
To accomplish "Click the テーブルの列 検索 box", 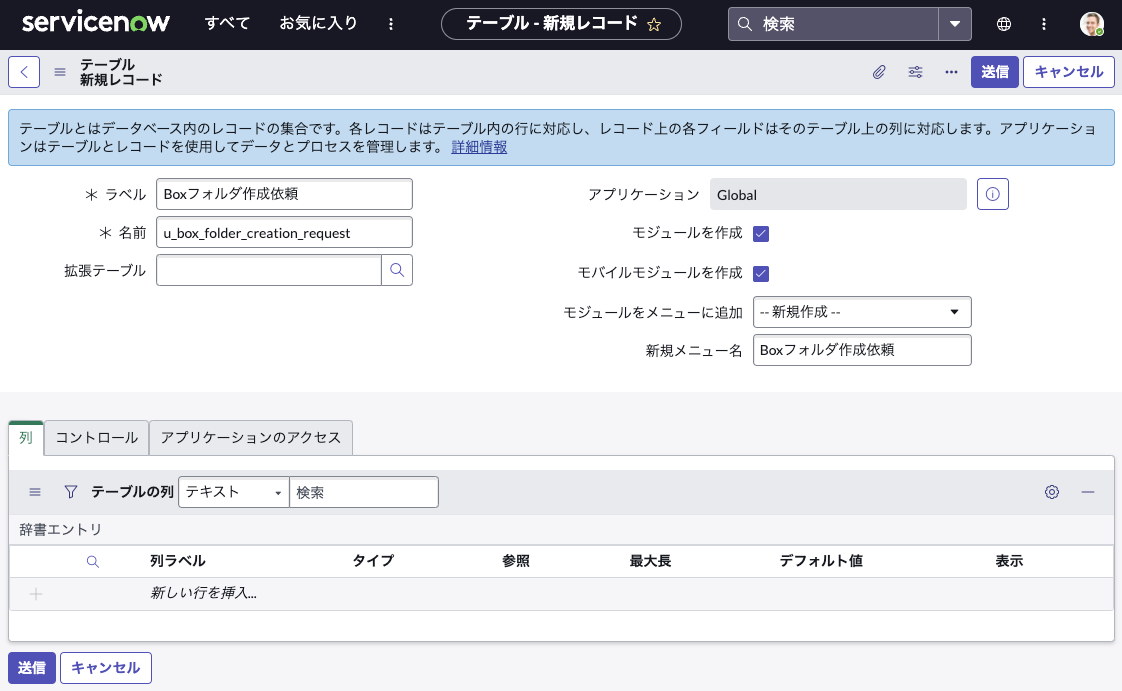I will (364, 492).
